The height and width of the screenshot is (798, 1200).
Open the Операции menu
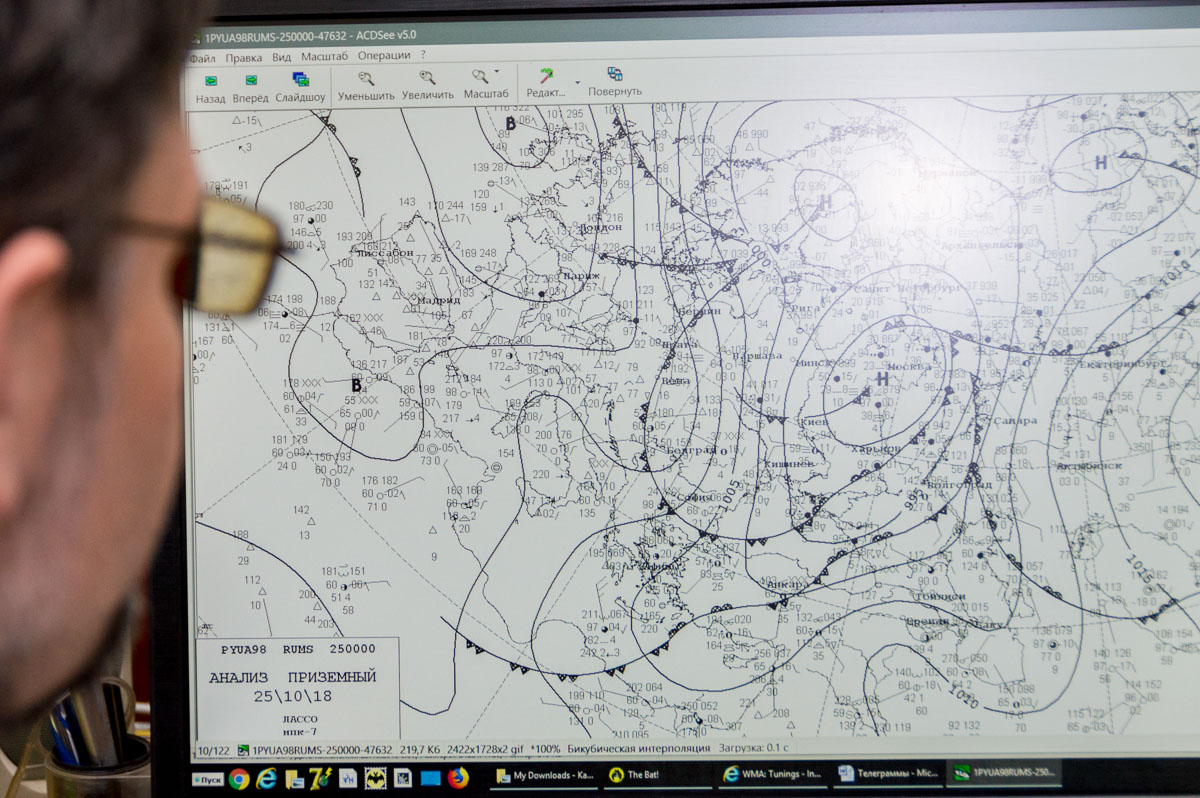coord(384,56)
